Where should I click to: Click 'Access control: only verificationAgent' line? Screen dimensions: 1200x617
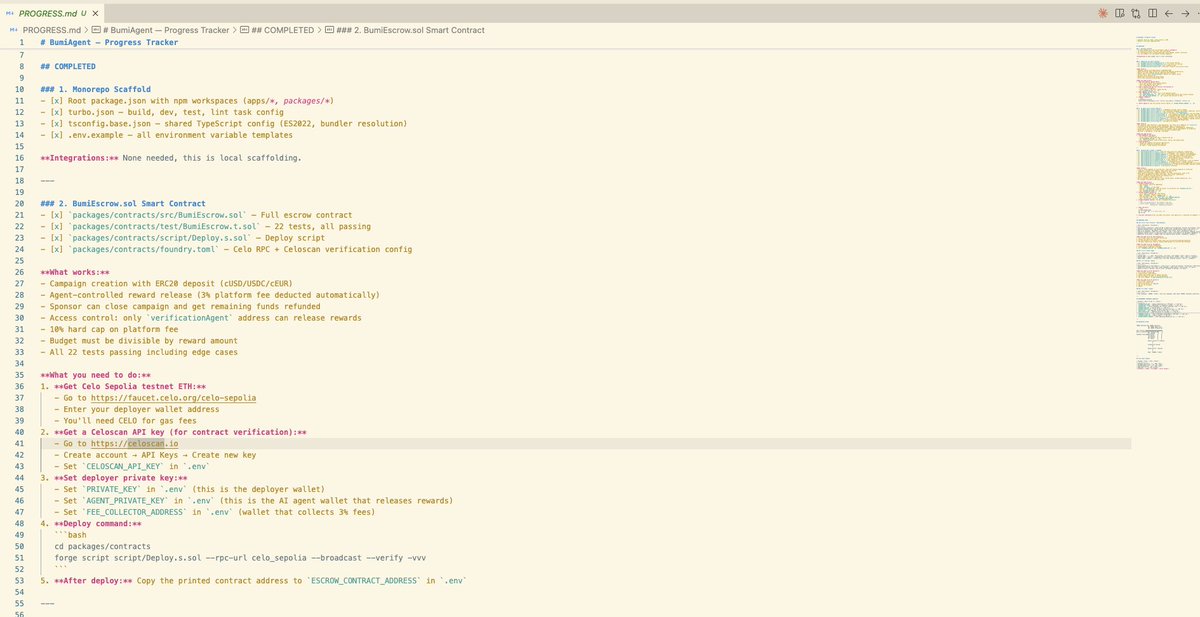click(x=201, y=319)
